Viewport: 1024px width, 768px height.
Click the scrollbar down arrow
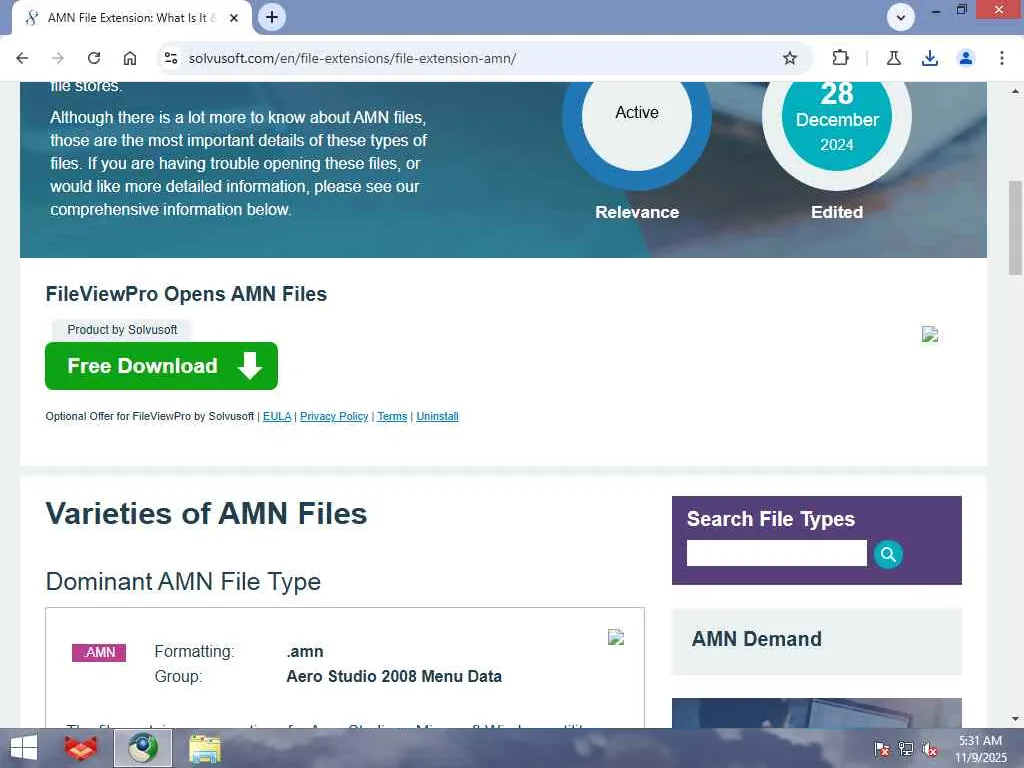pos(1015,719)
